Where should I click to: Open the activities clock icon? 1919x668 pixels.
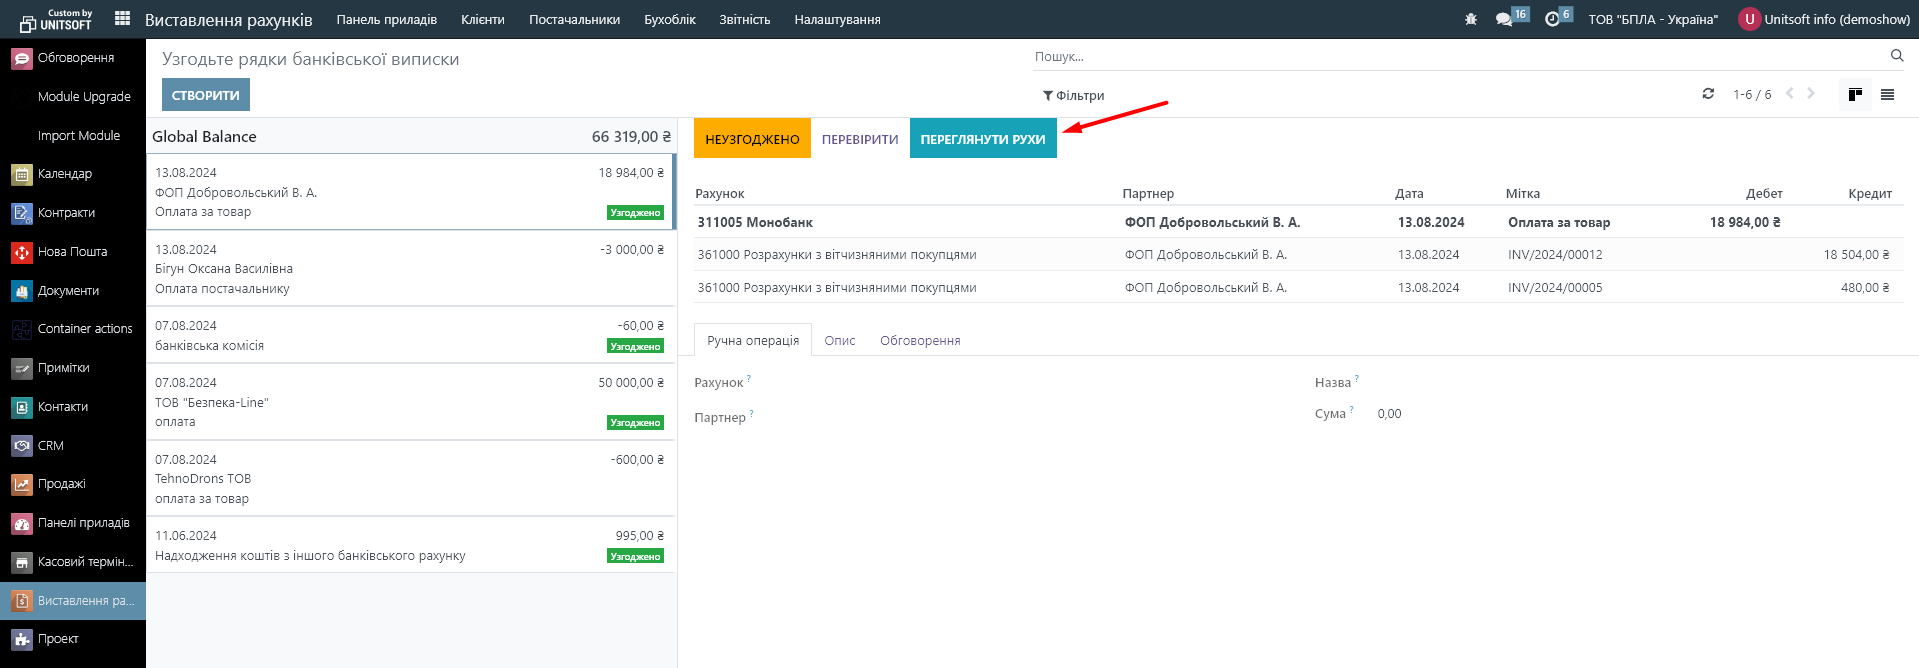(x=1552, y=19)
